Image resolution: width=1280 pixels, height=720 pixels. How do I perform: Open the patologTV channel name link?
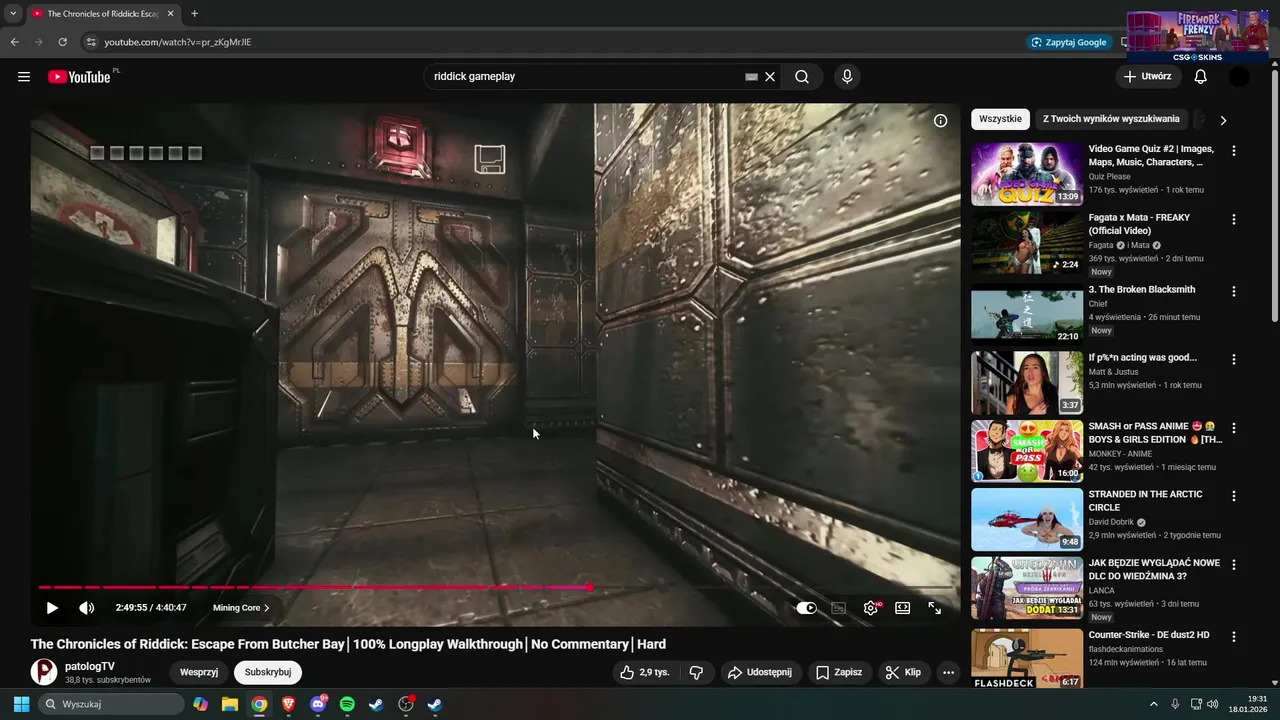(90, 666)
